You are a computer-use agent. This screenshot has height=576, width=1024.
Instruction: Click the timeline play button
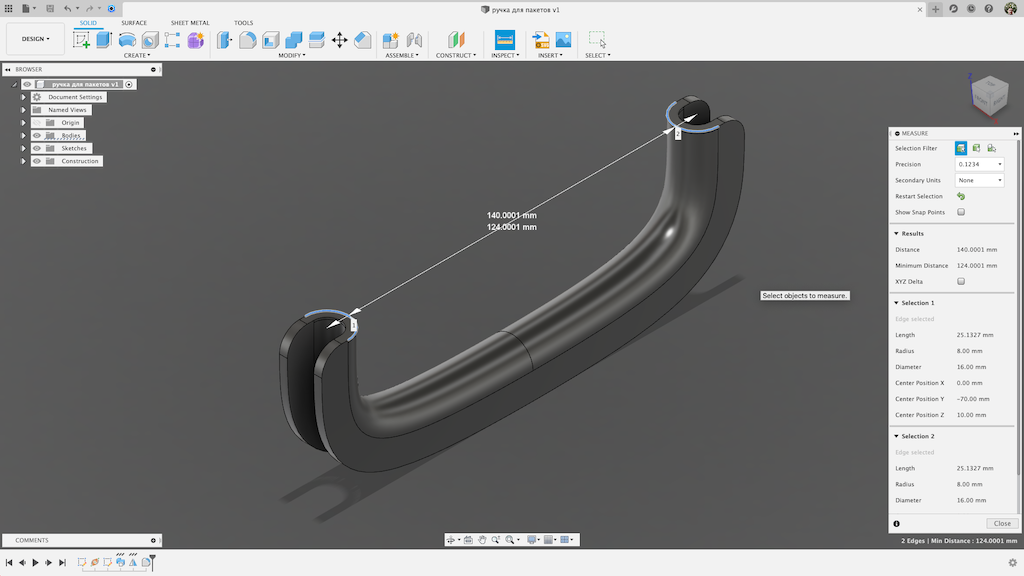coord(35,562)
